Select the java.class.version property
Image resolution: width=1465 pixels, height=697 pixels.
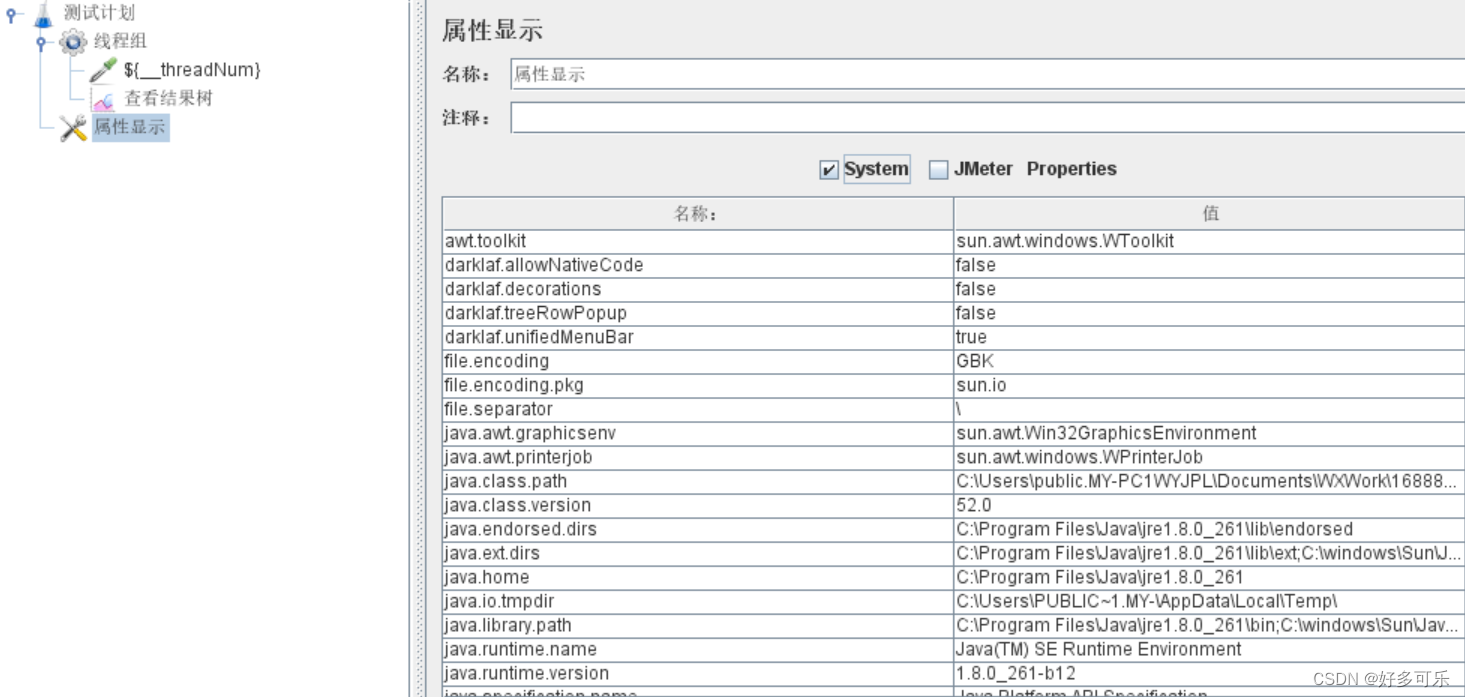(x=697, y=505)
